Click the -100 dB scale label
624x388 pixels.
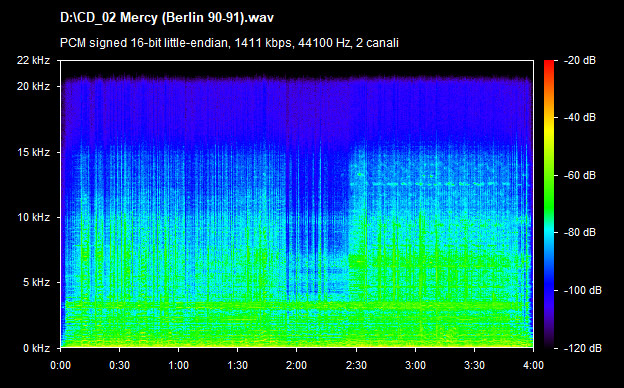tap(583, 291)
